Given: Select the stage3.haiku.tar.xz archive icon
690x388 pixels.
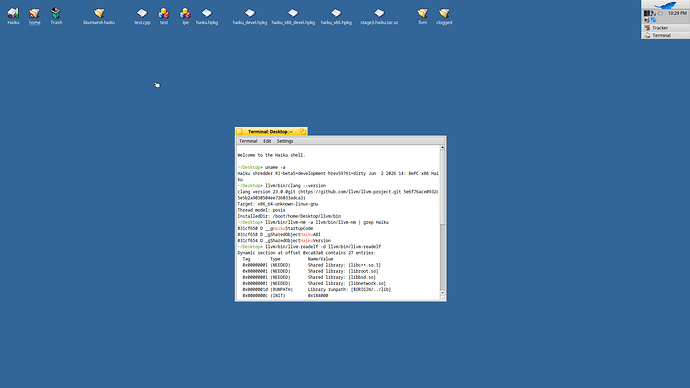Looking at the screenshot, I should coord(379,13).
